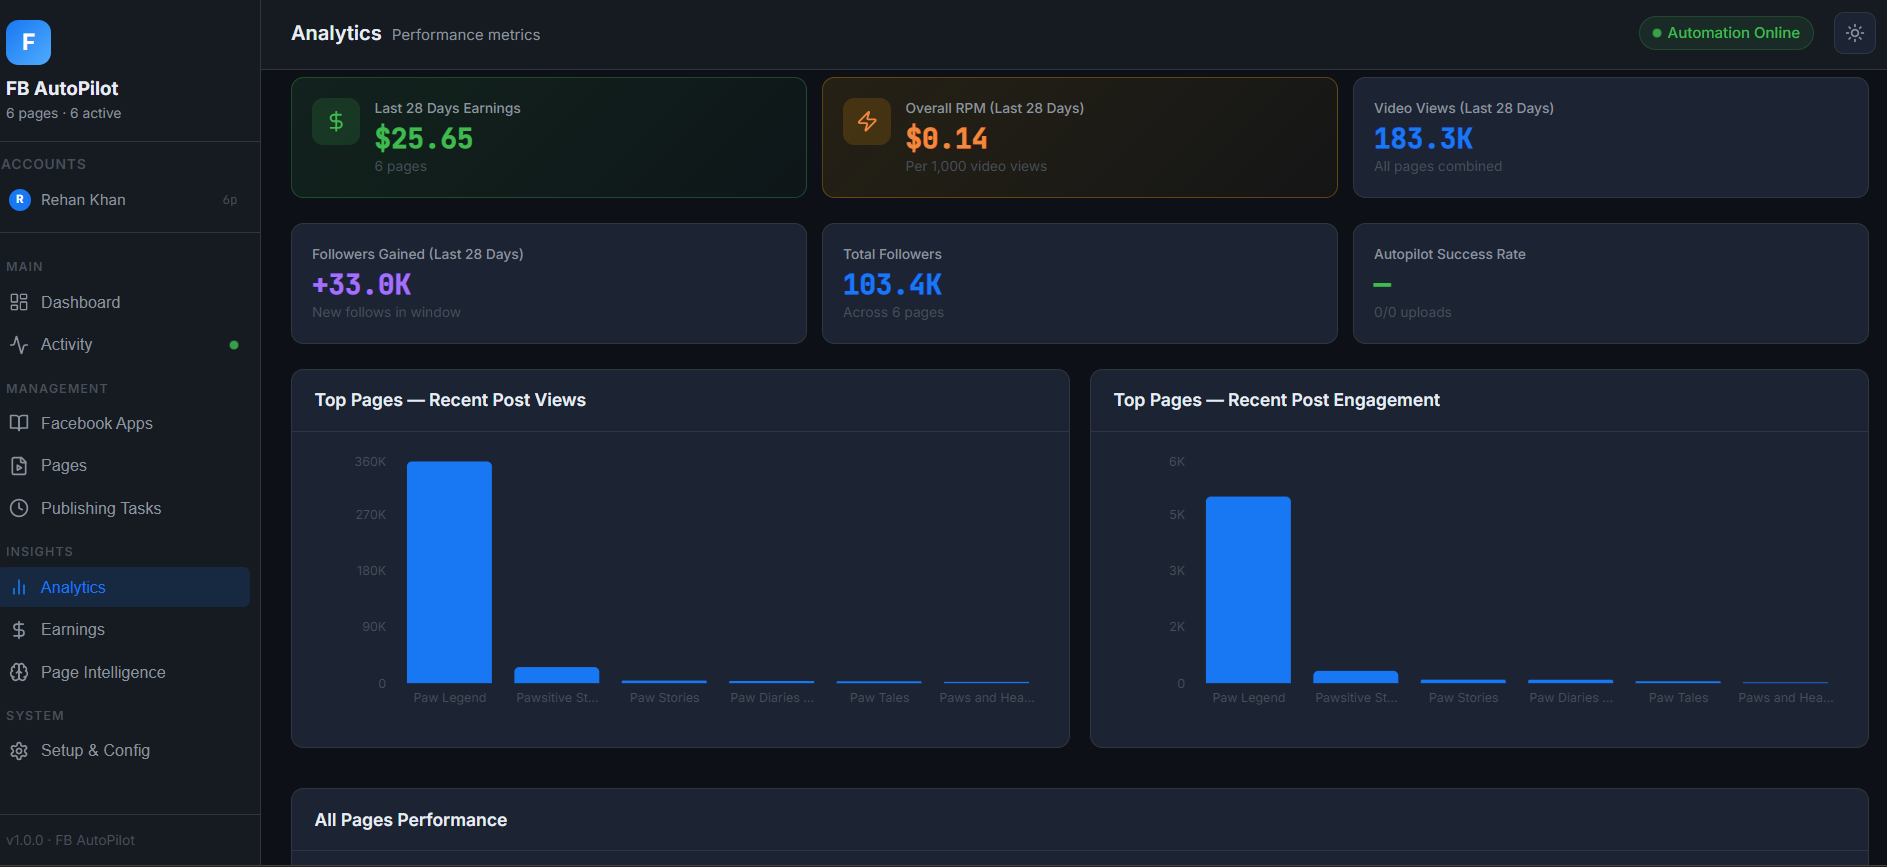This screenshot has width=1887, height=867.
Task: Open the Earnings sidebar item
Action: click(125, 629)
